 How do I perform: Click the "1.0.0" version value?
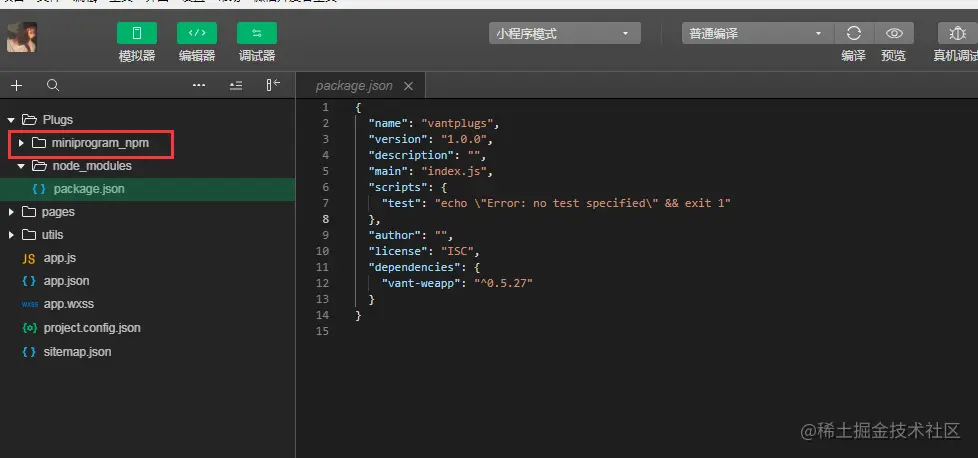click(464, 139)
